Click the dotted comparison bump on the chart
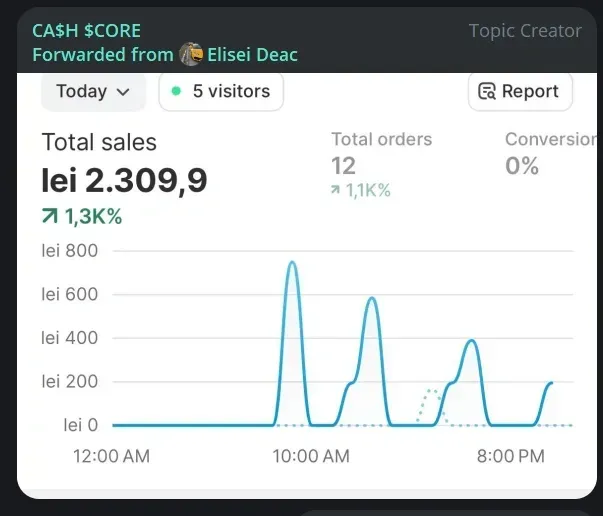 431,391
